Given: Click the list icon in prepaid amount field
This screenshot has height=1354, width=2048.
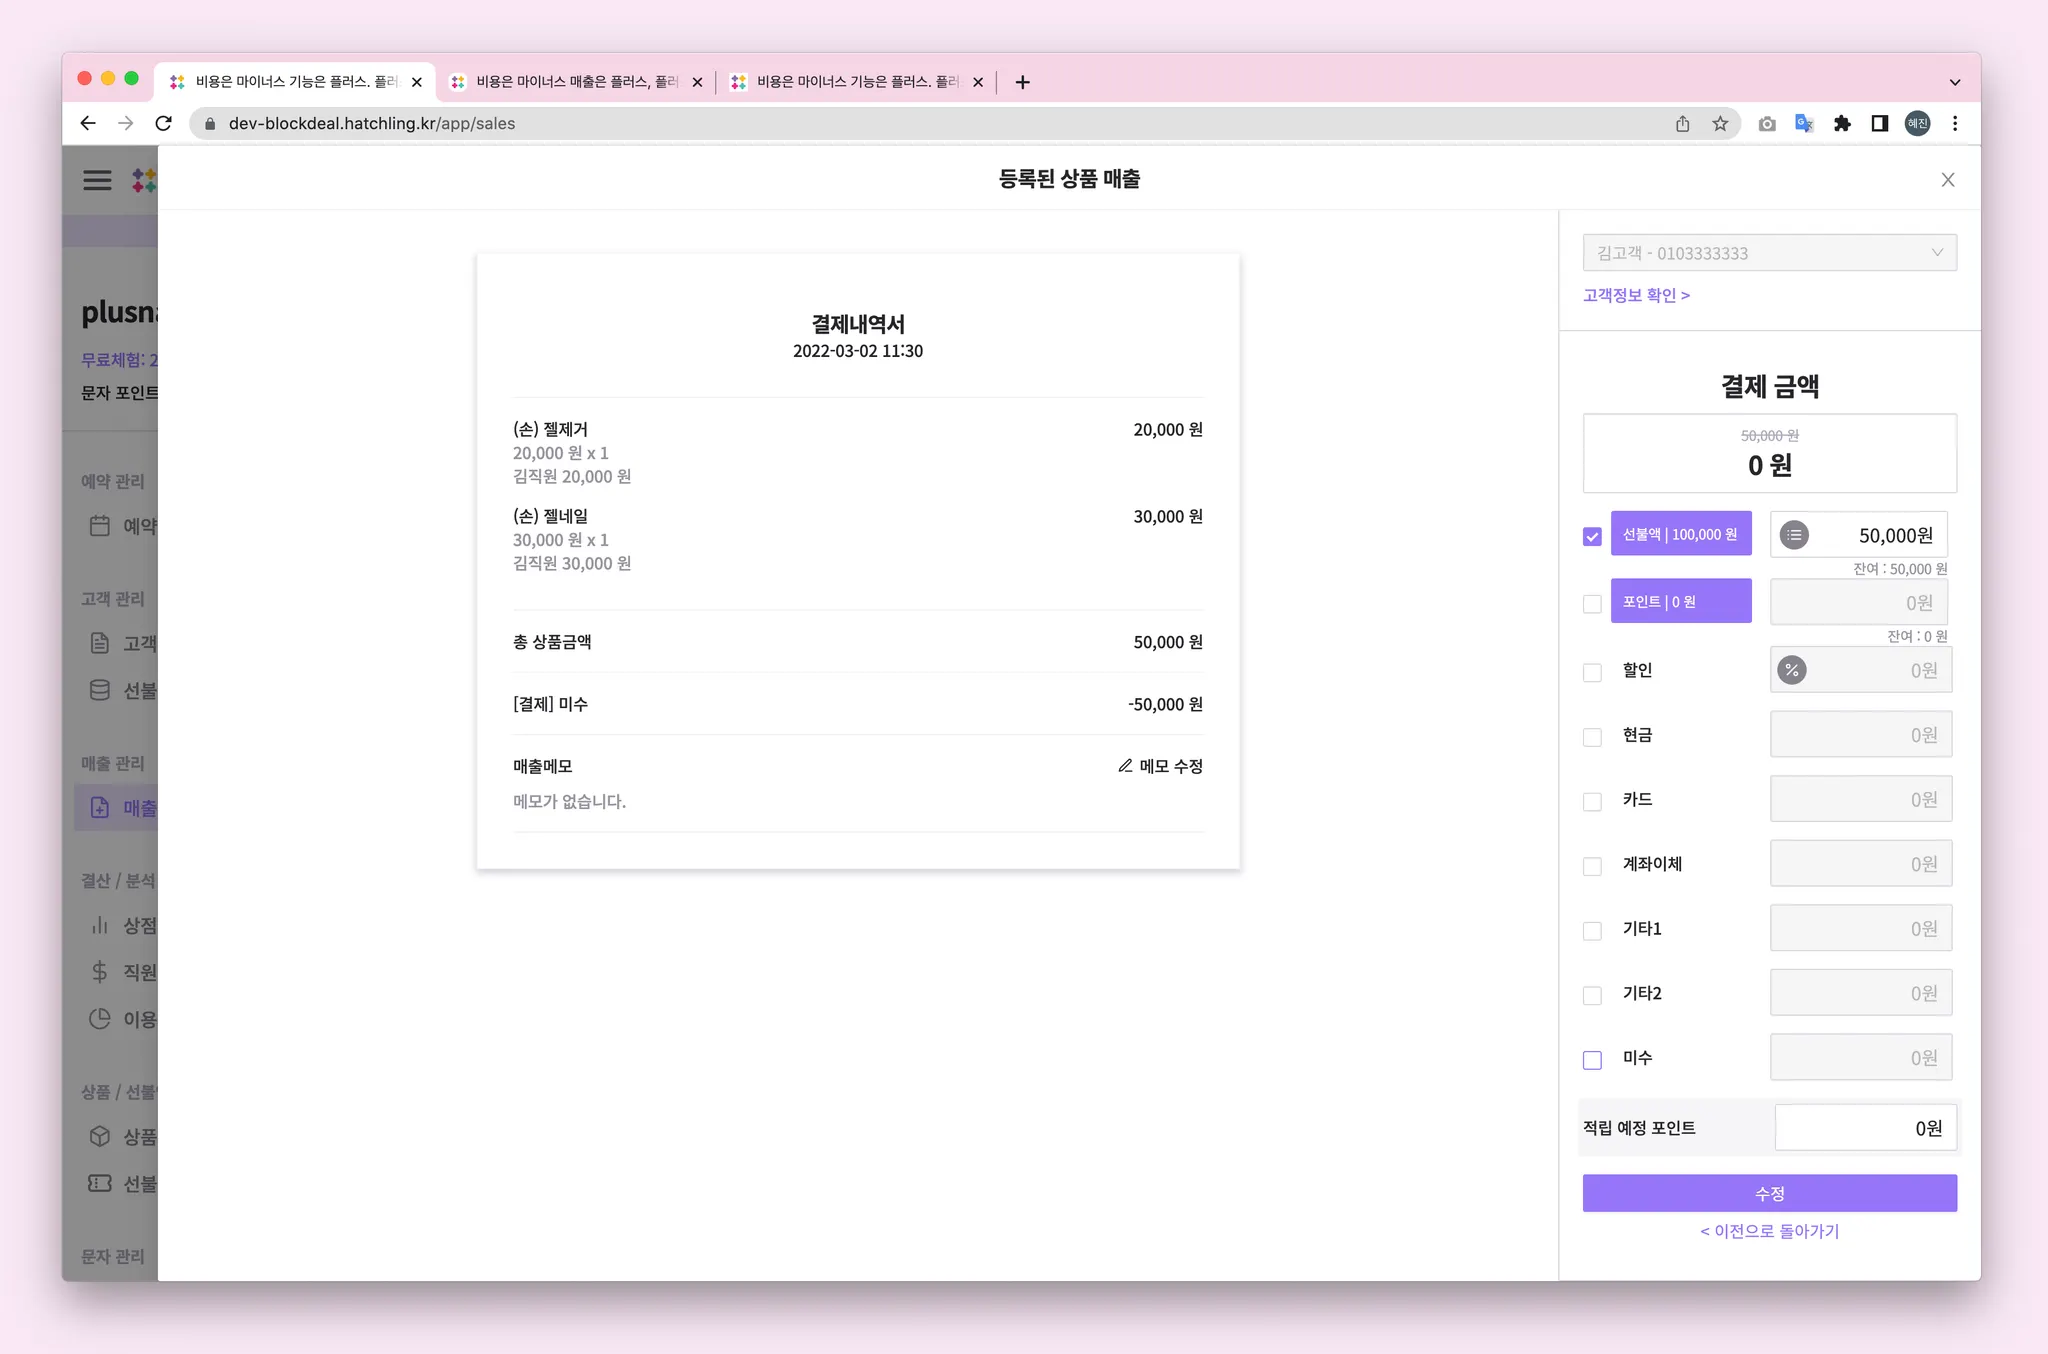Looking at the screenshot, I should click(x=1794, y=535).
